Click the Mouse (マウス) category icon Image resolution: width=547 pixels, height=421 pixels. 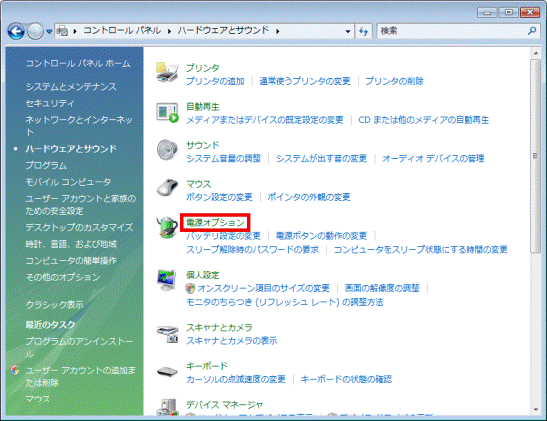pos(167,188)
